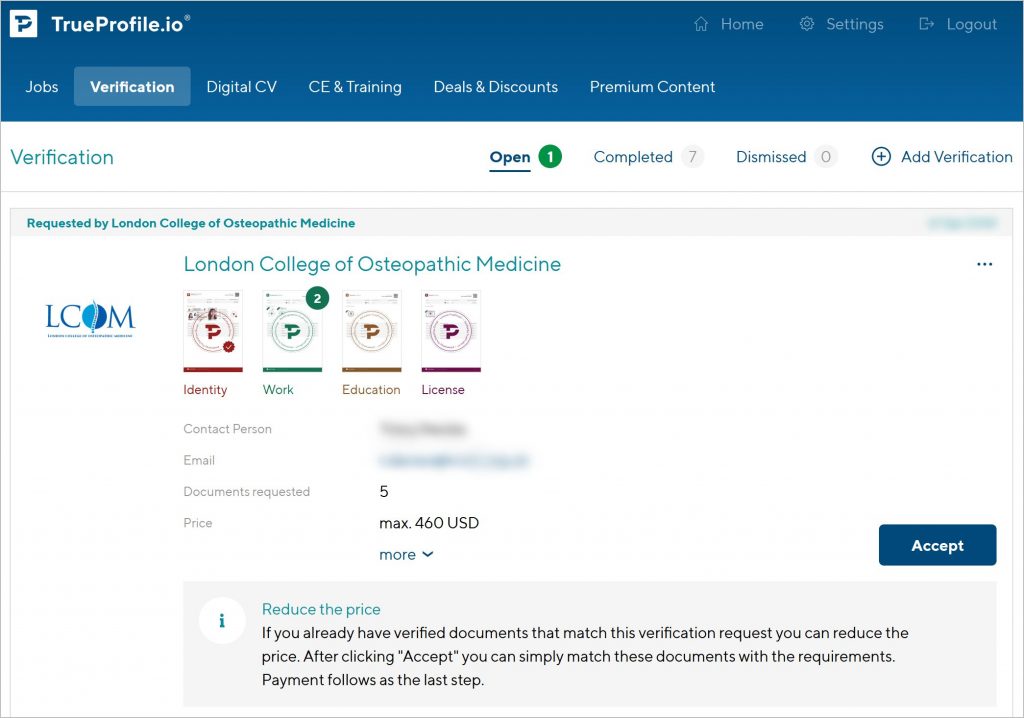The height and width of the screenshot is (718, 1024).
Task: Click the Work label
Action: (278, 389)
